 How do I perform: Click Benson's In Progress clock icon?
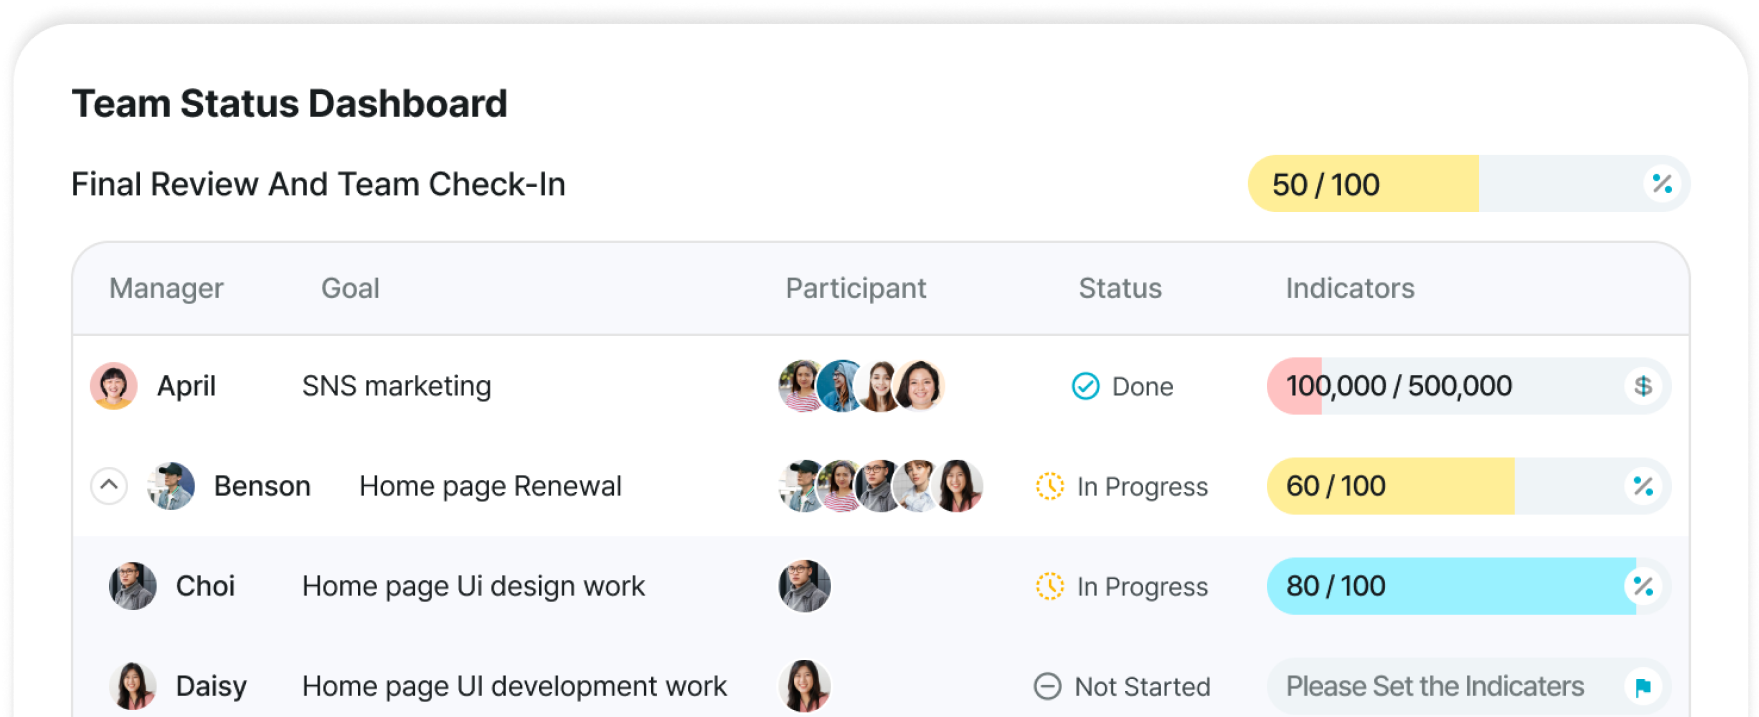click(1050, 486)
